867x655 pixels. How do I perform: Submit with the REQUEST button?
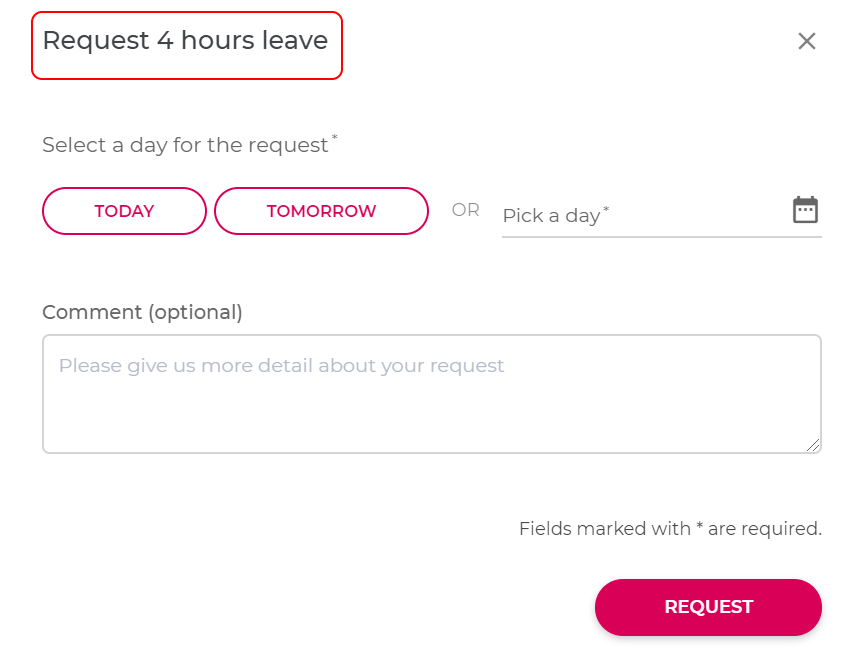click(x=708, y=607)
